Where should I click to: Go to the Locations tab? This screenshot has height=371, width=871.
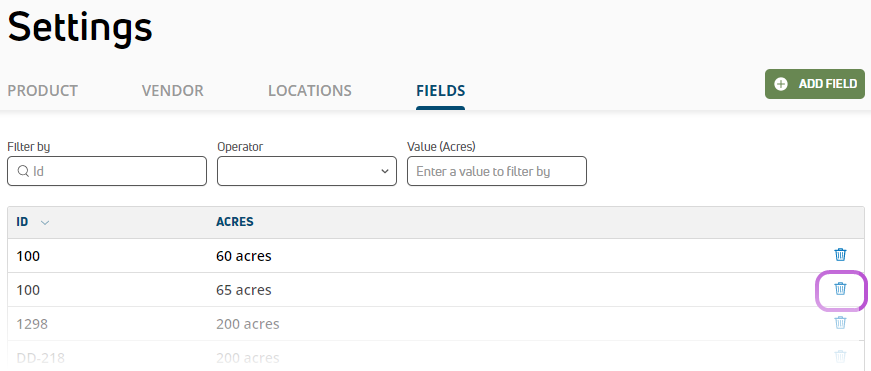pyautogui.click(x=309, y=91)
